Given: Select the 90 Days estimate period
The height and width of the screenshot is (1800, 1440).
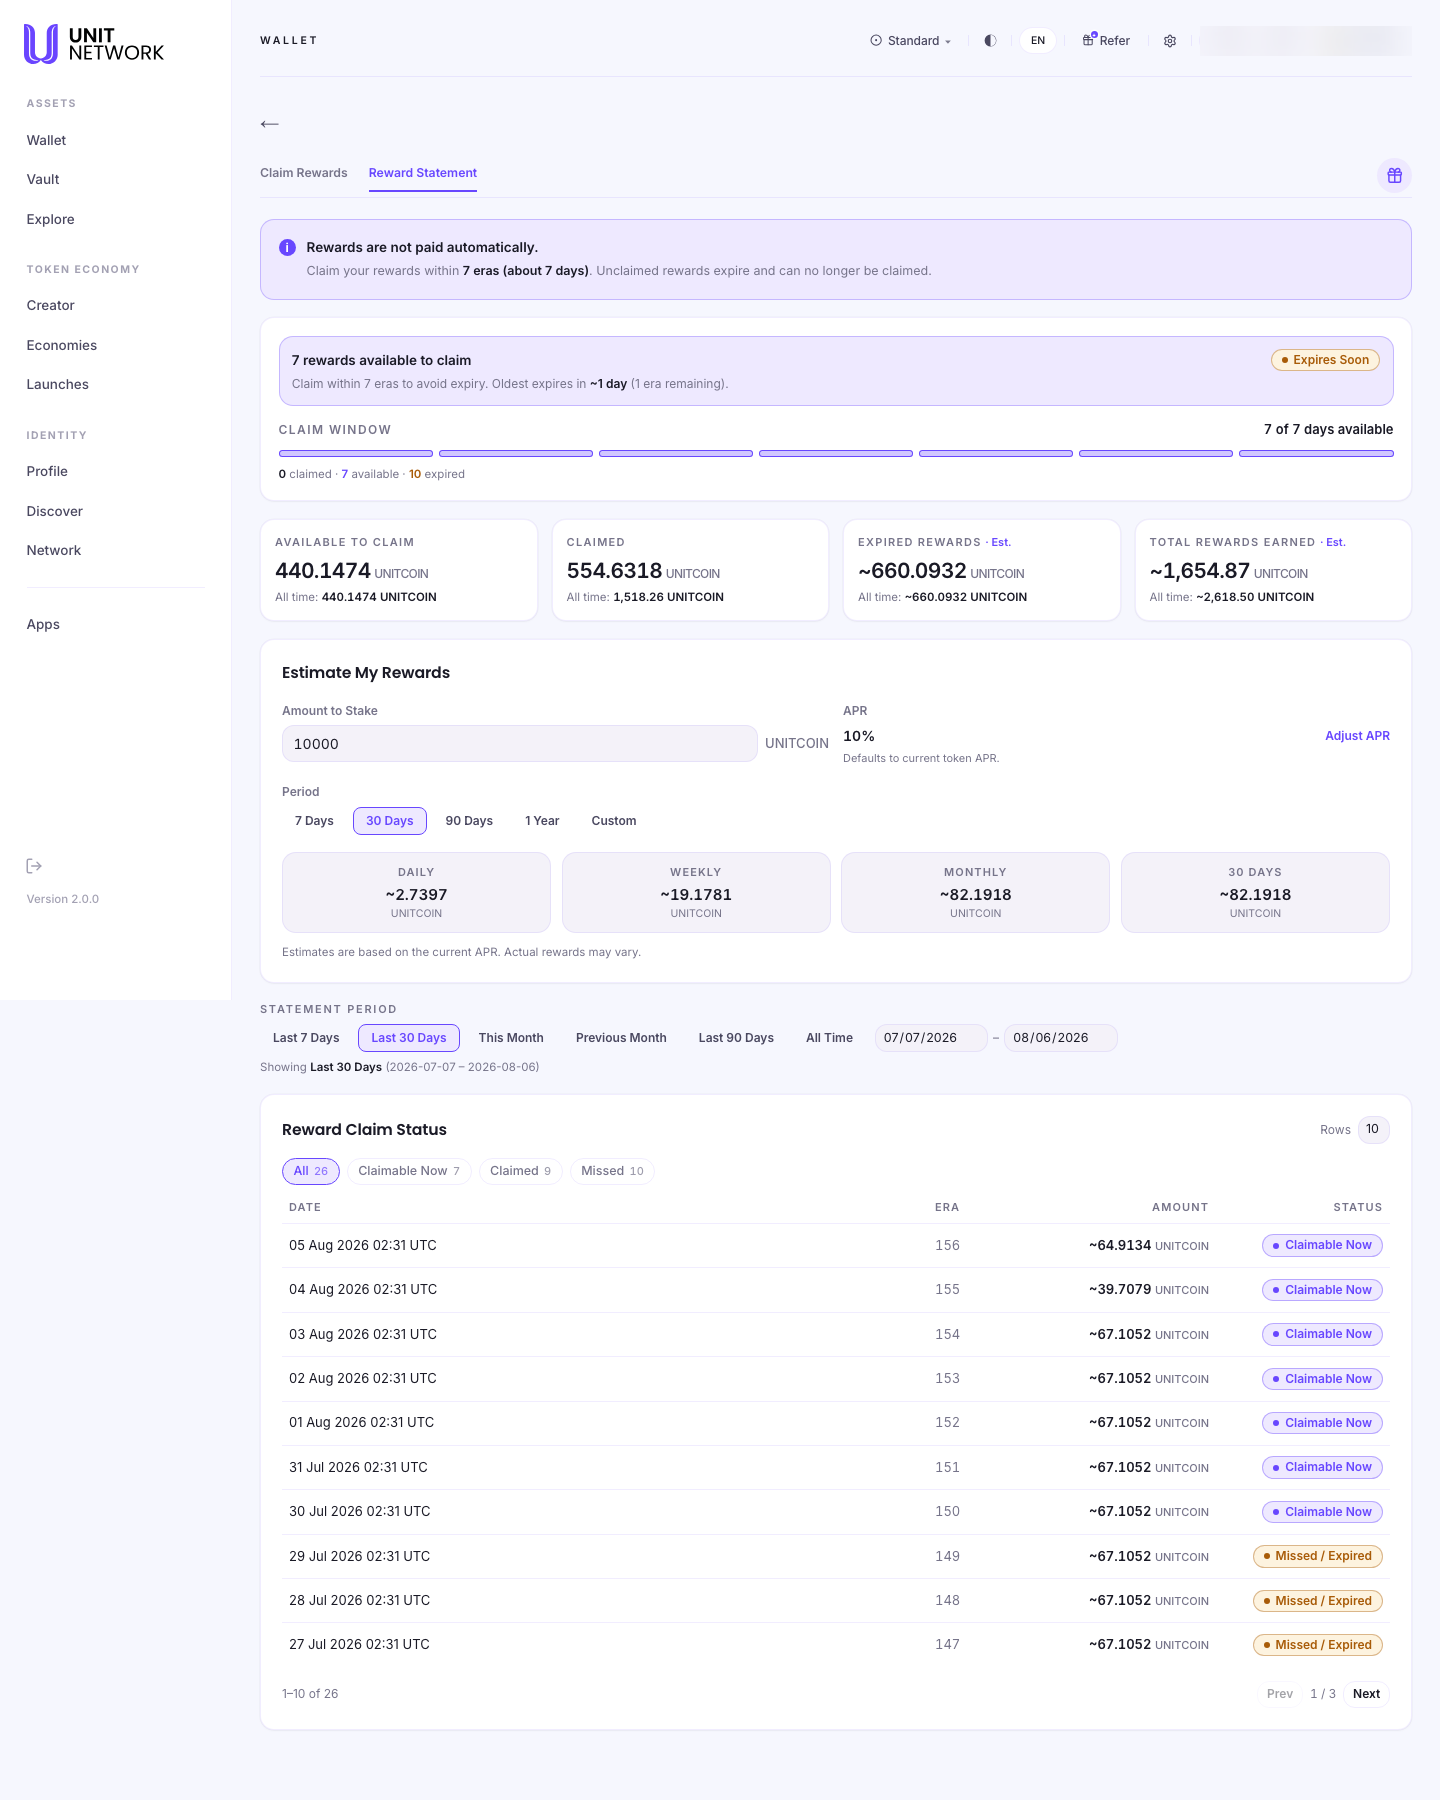Looking at the screenshot, I should 469,821.
